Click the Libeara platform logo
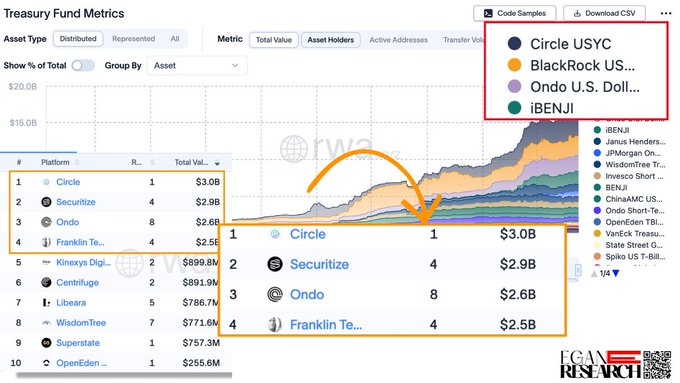Viewport: 680px width, 383px height. coord(46,303)
